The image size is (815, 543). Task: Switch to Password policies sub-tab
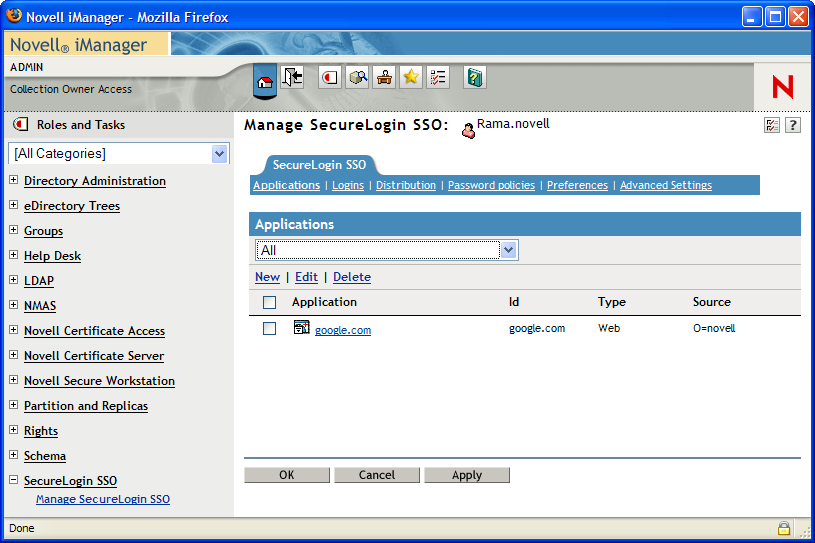point(491,186)
